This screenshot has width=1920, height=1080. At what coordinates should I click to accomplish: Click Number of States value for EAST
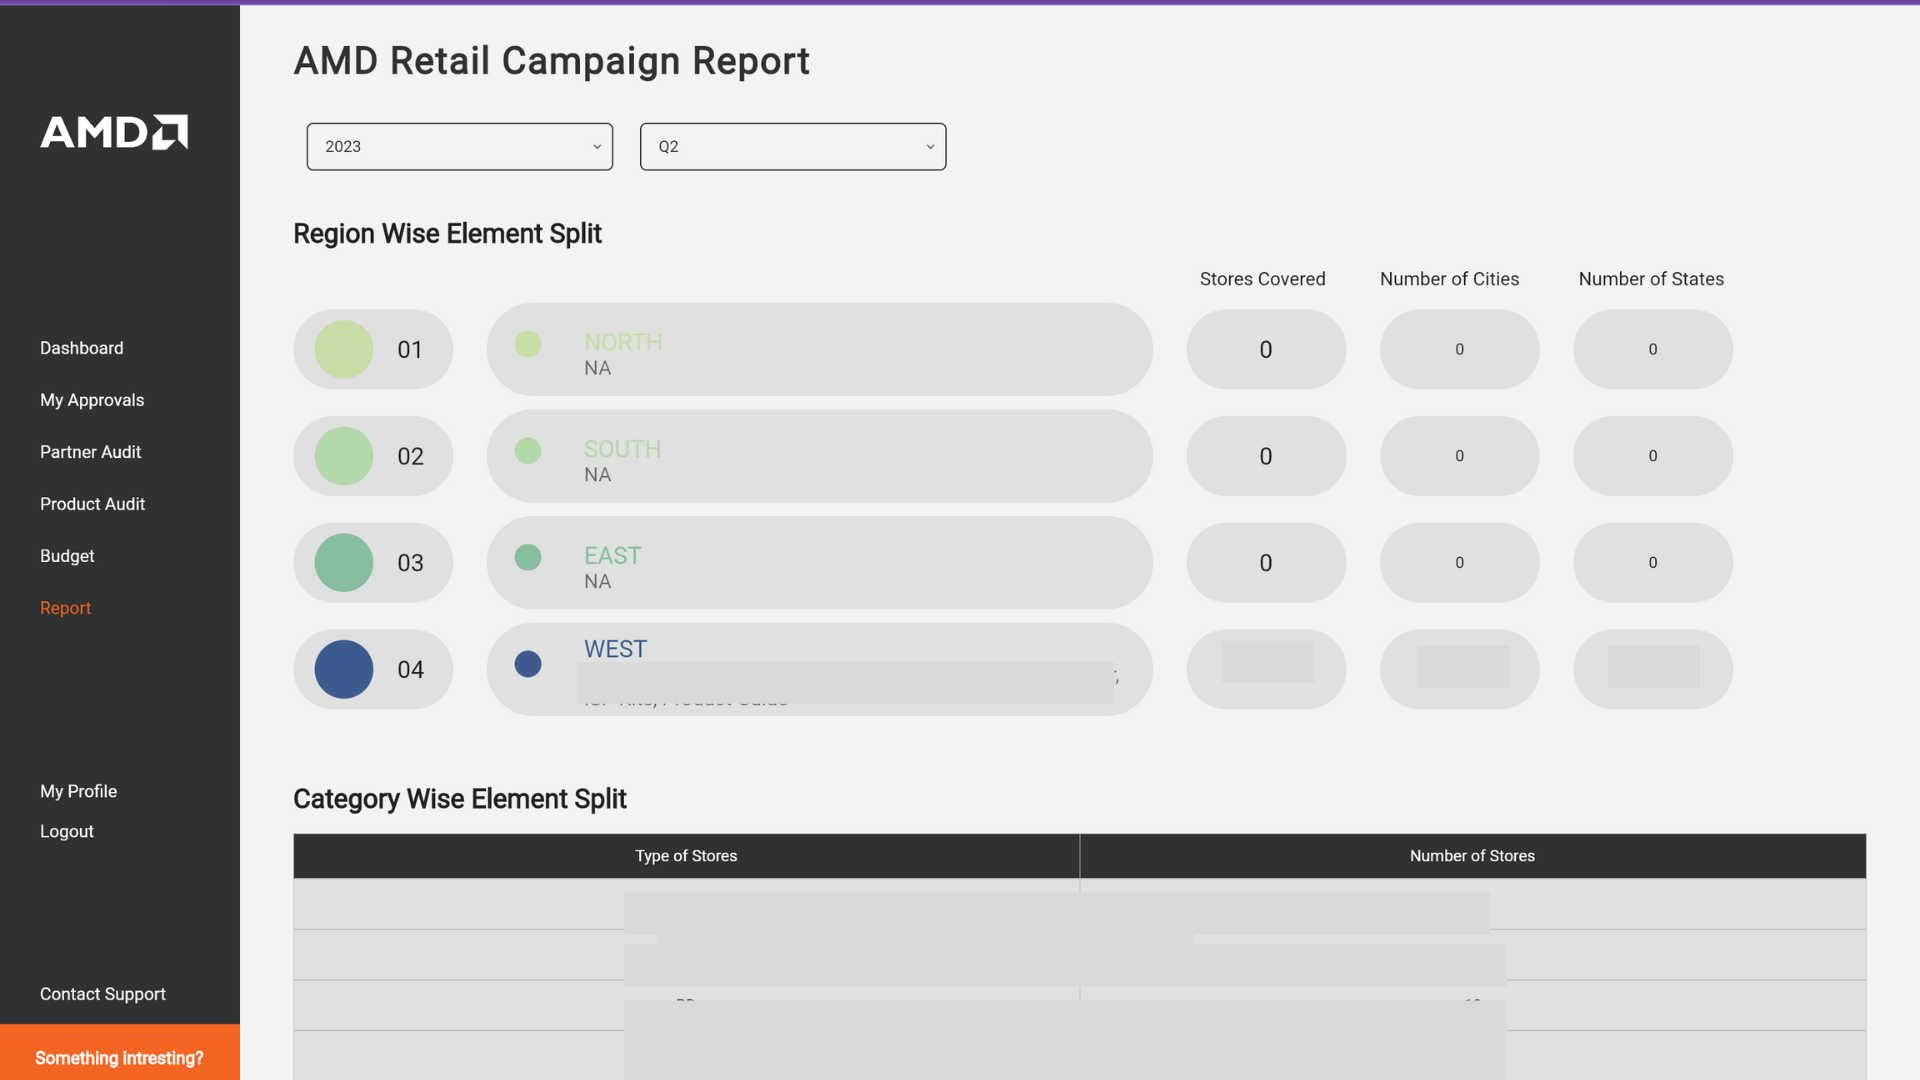(1653, 563)
